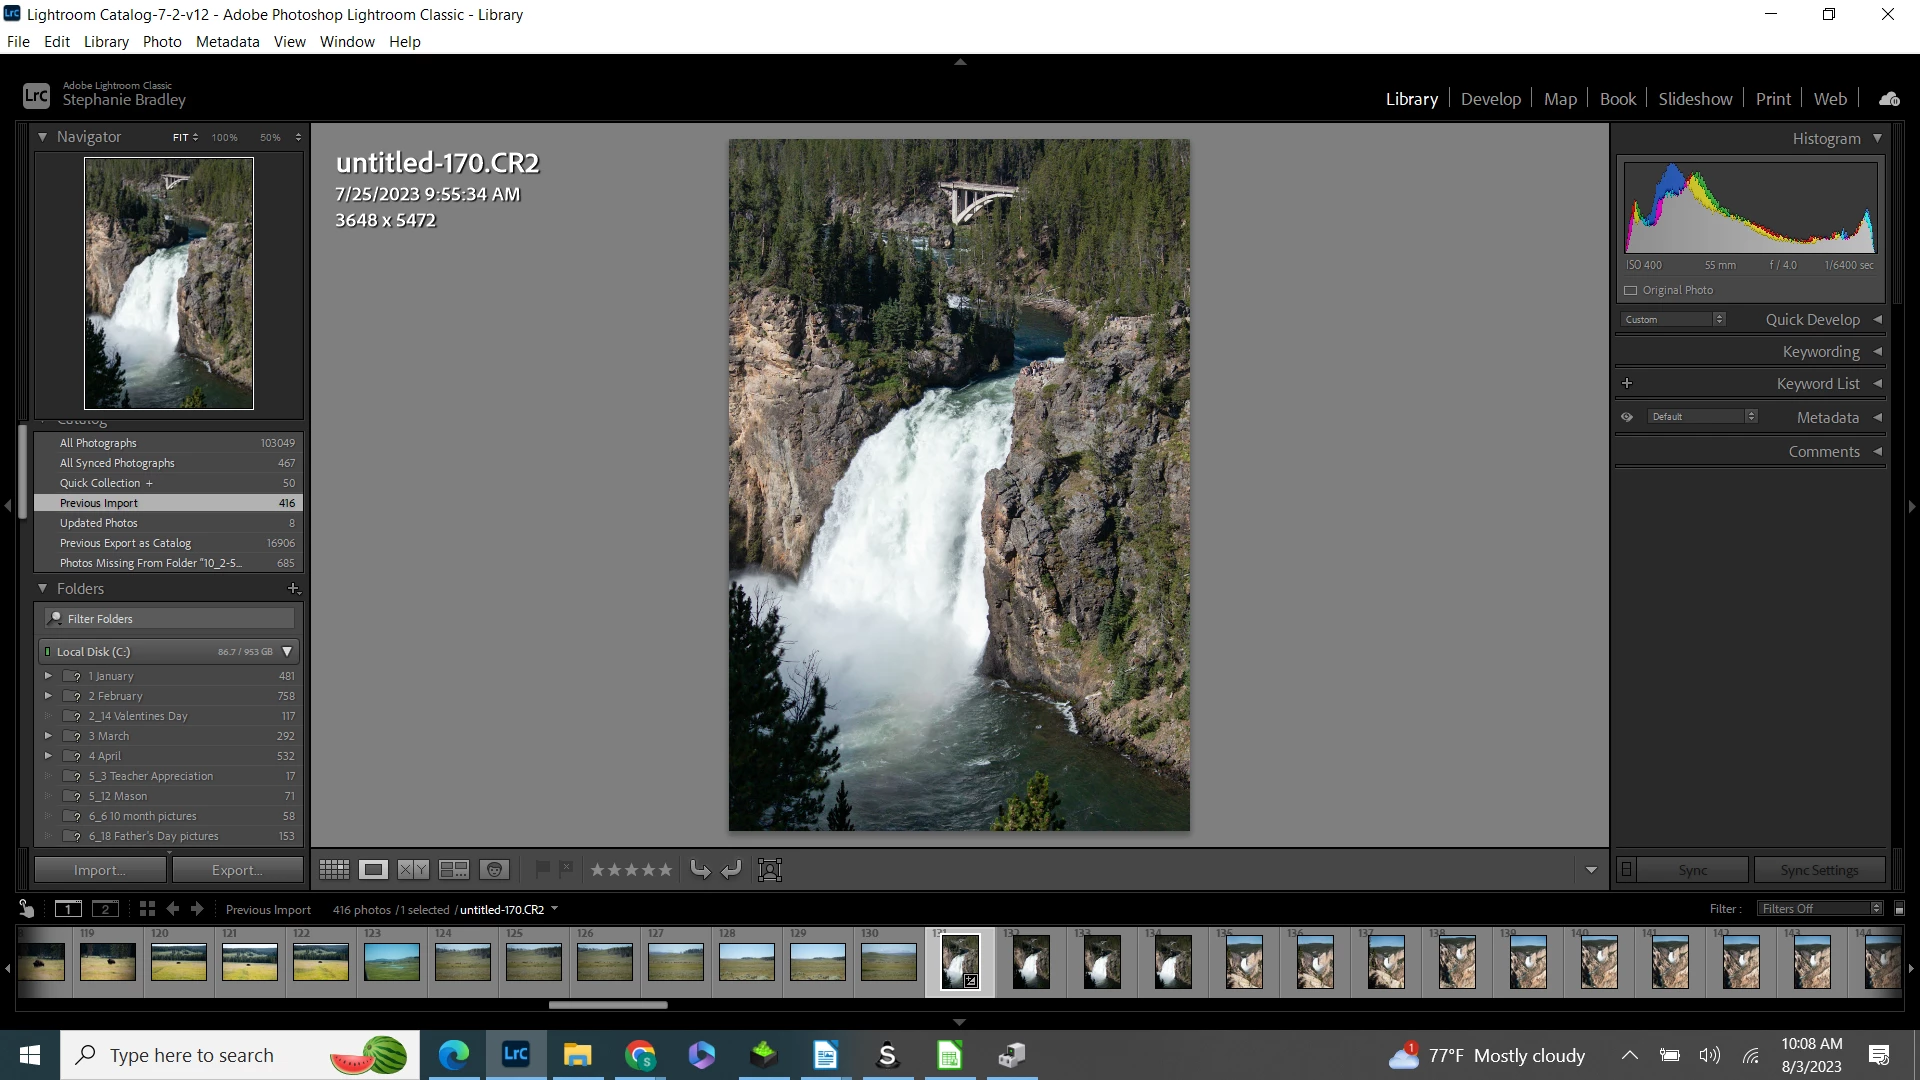Screen dimensions: 1920x1080
Task: Switch to Compare view (XY)
Action: point(413,870)
